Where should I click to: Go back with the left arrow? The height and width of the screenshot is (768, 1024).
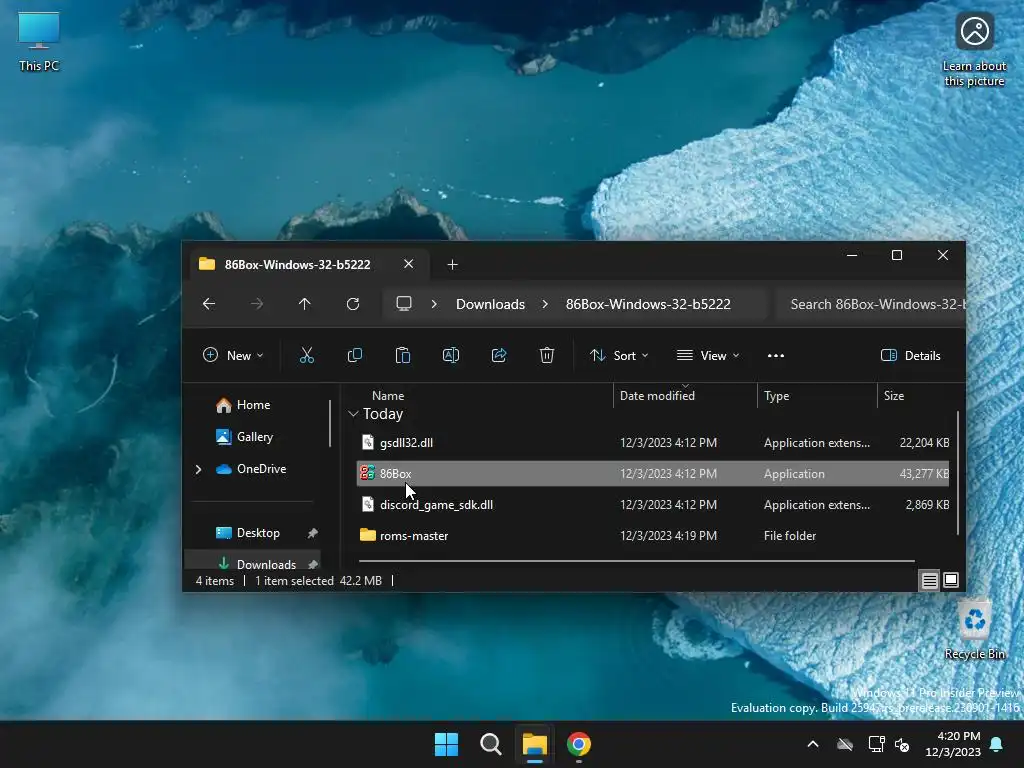coord(209,304)
